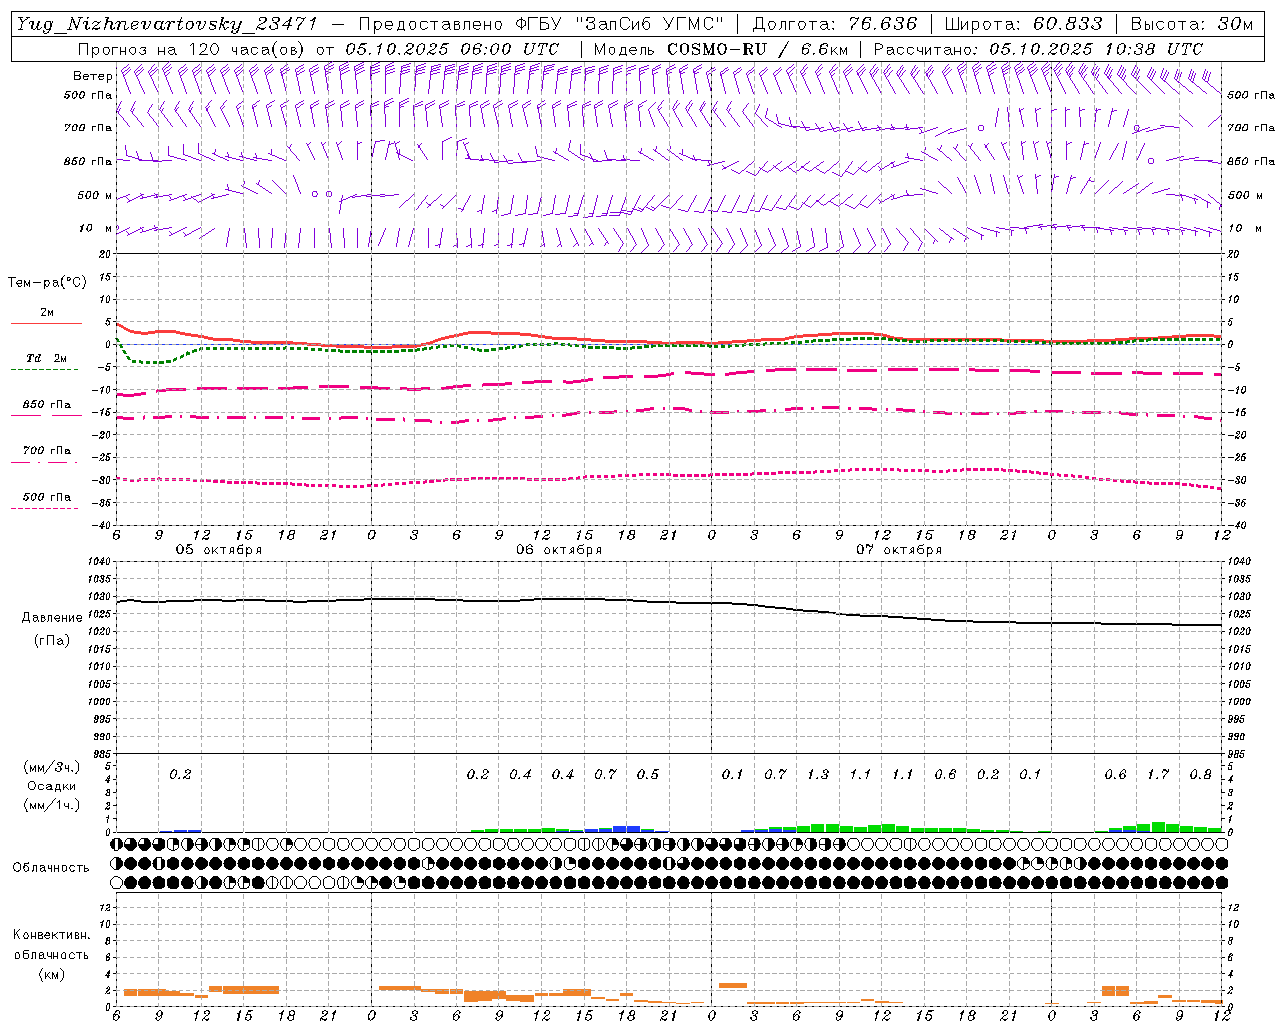The width and height of the screenshot is (1280, 1024).
Task: Click the (км) unit under convective cloudiness
Action: tap(51, 974)
